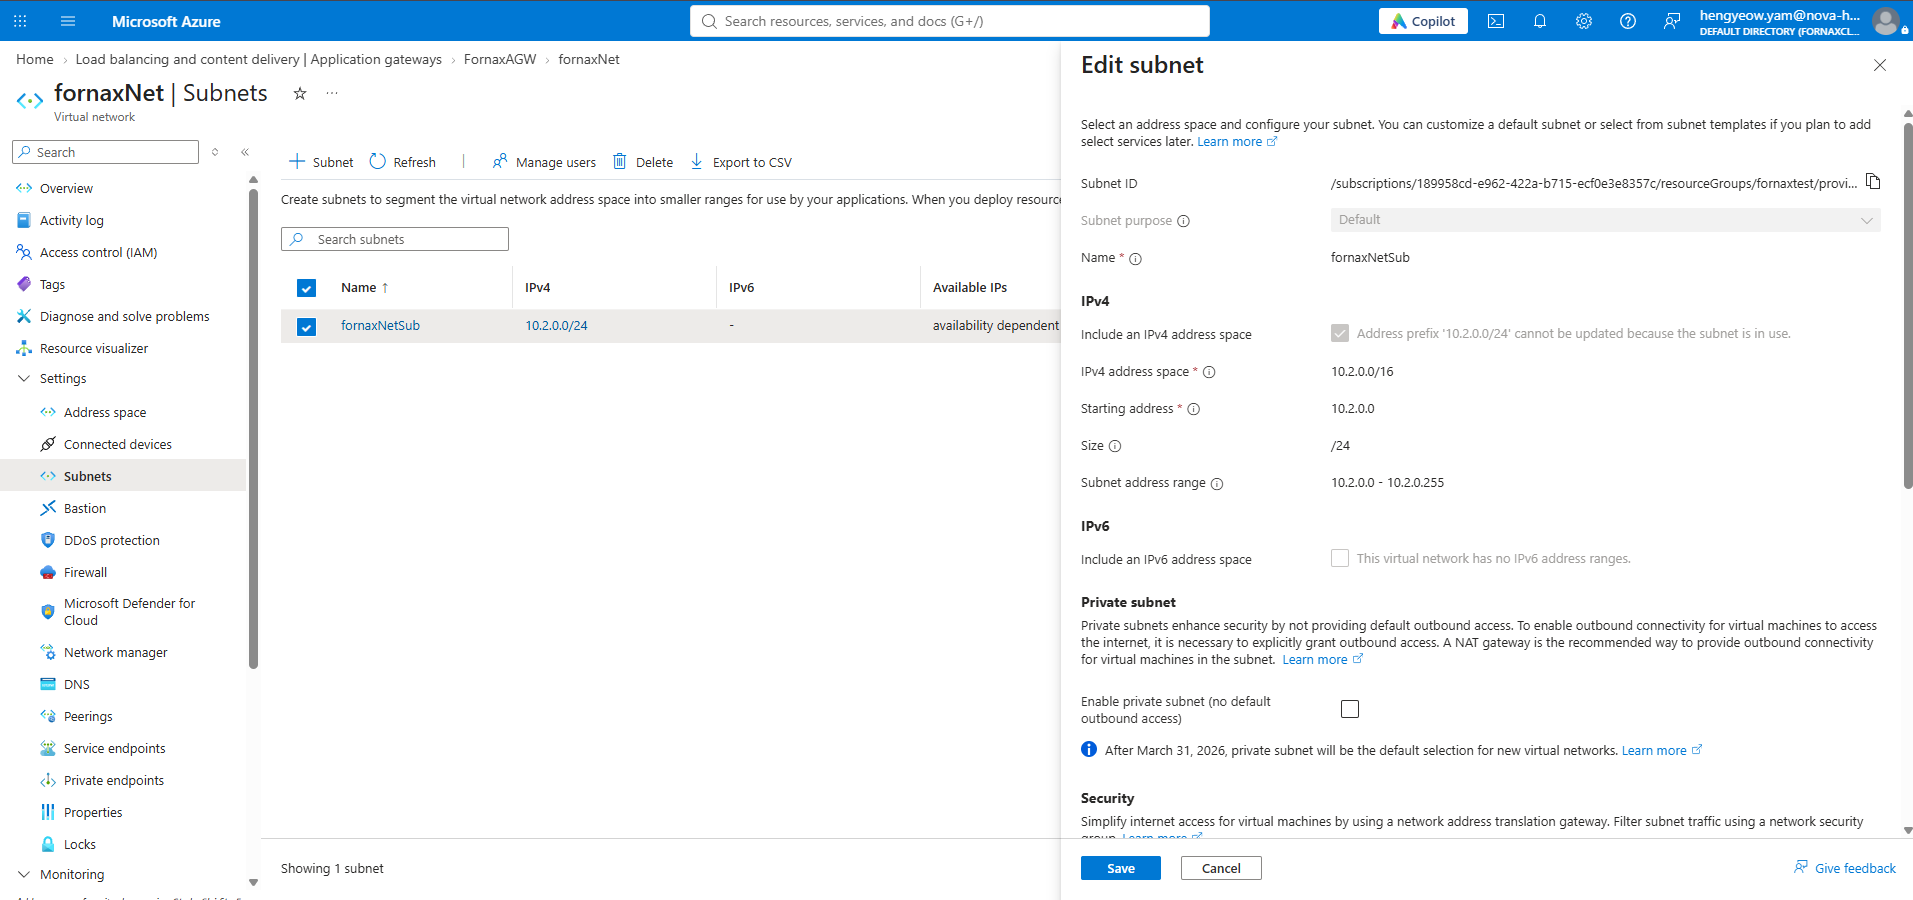Enable private subnet checkbox
The height and width of the screenshot is (900, 1913).
pyautogui.click(x=1350, y=709)
